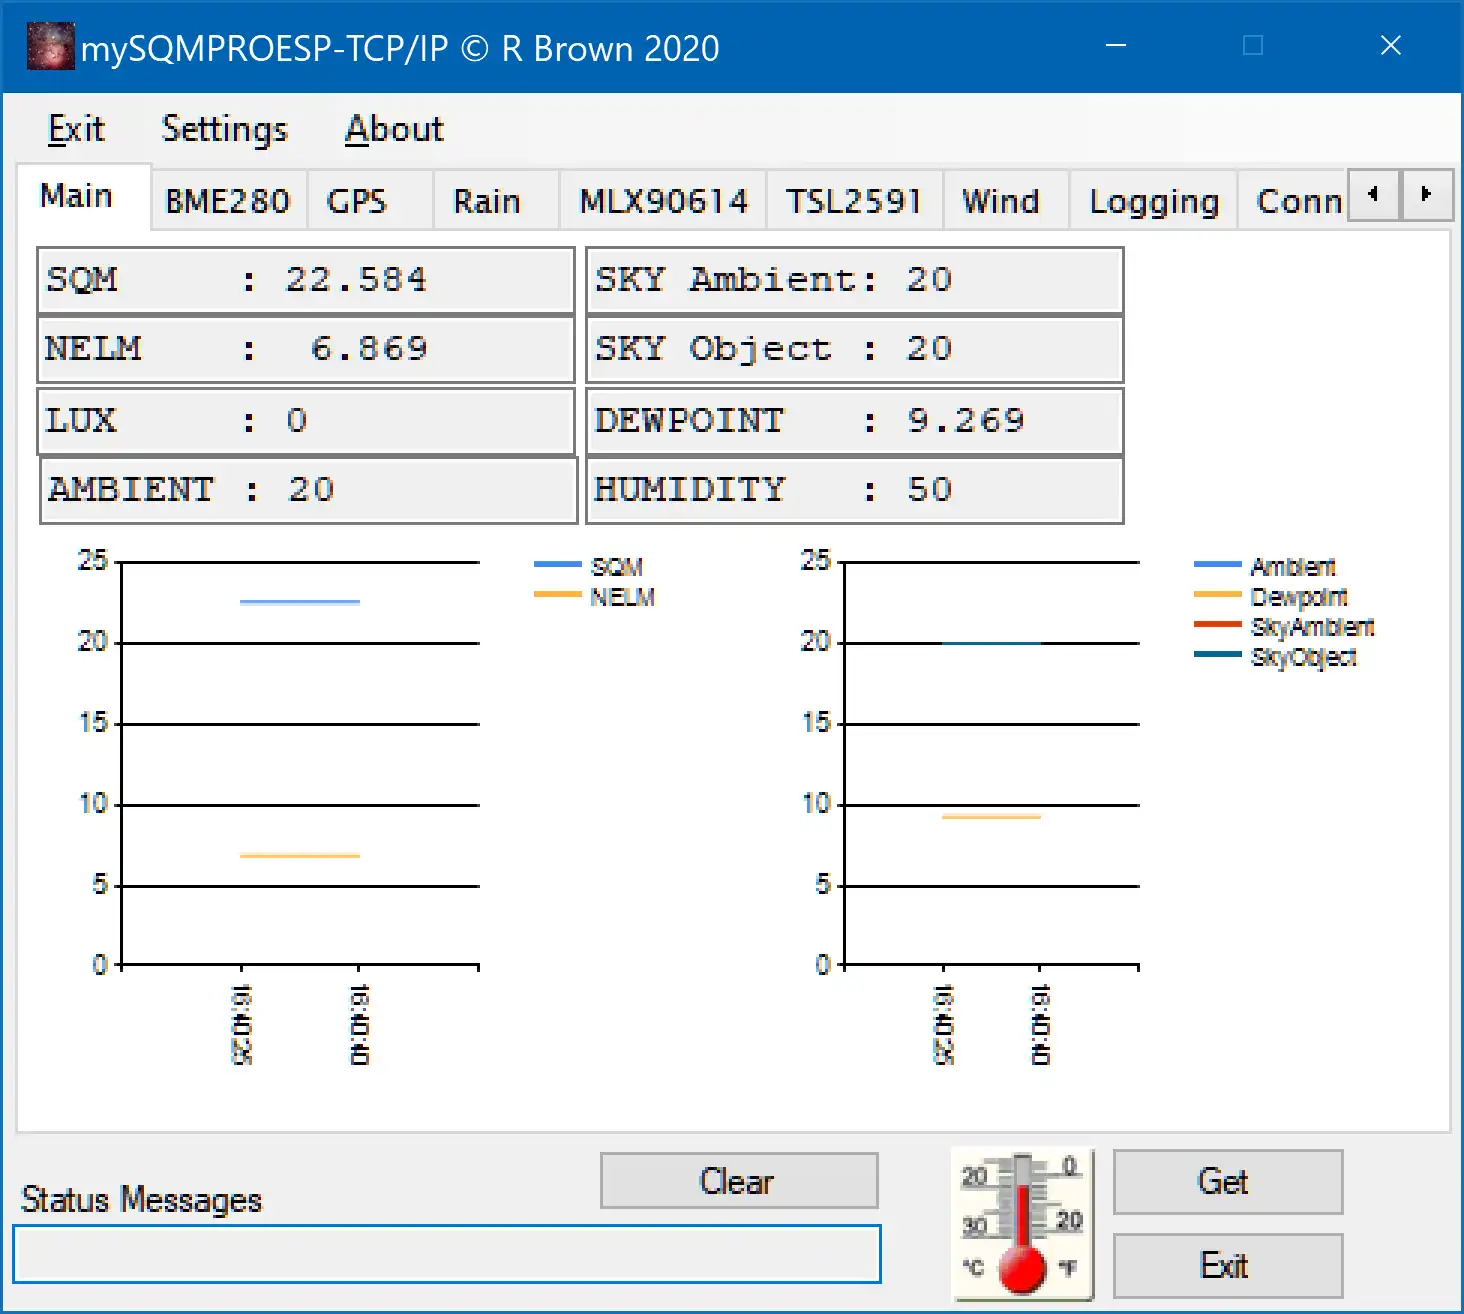Screen dimensions: 1464x1314
Task: Click the SkyObject legend color swatch
Action: (1218, 655)
